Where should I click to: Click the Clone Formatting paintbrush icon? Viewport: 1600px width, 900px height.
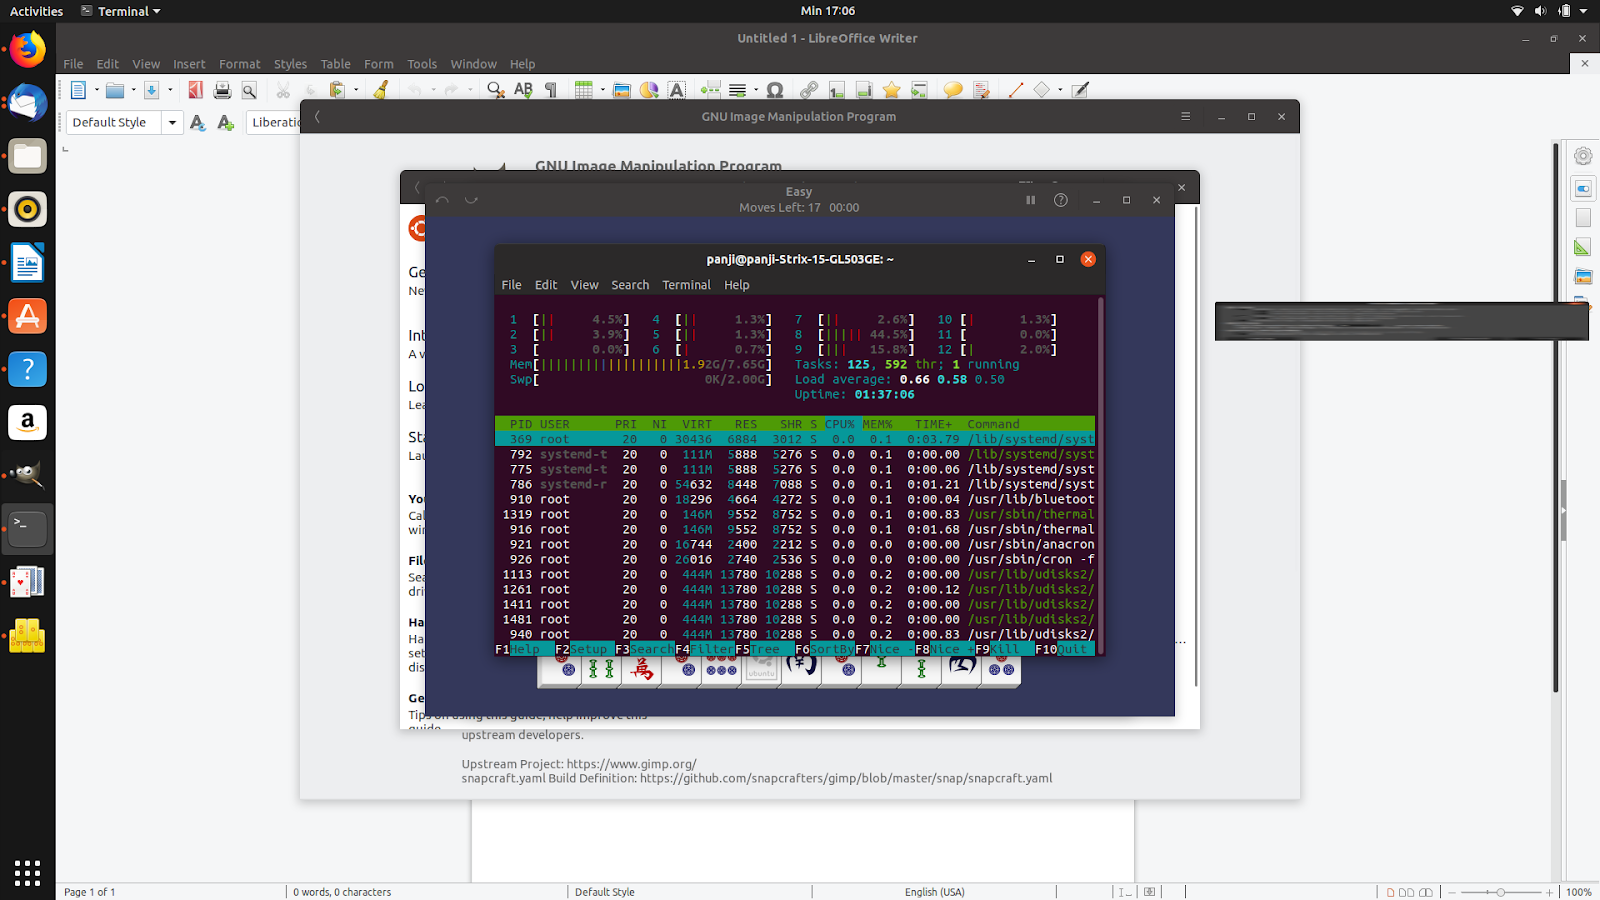coord(380,90)
